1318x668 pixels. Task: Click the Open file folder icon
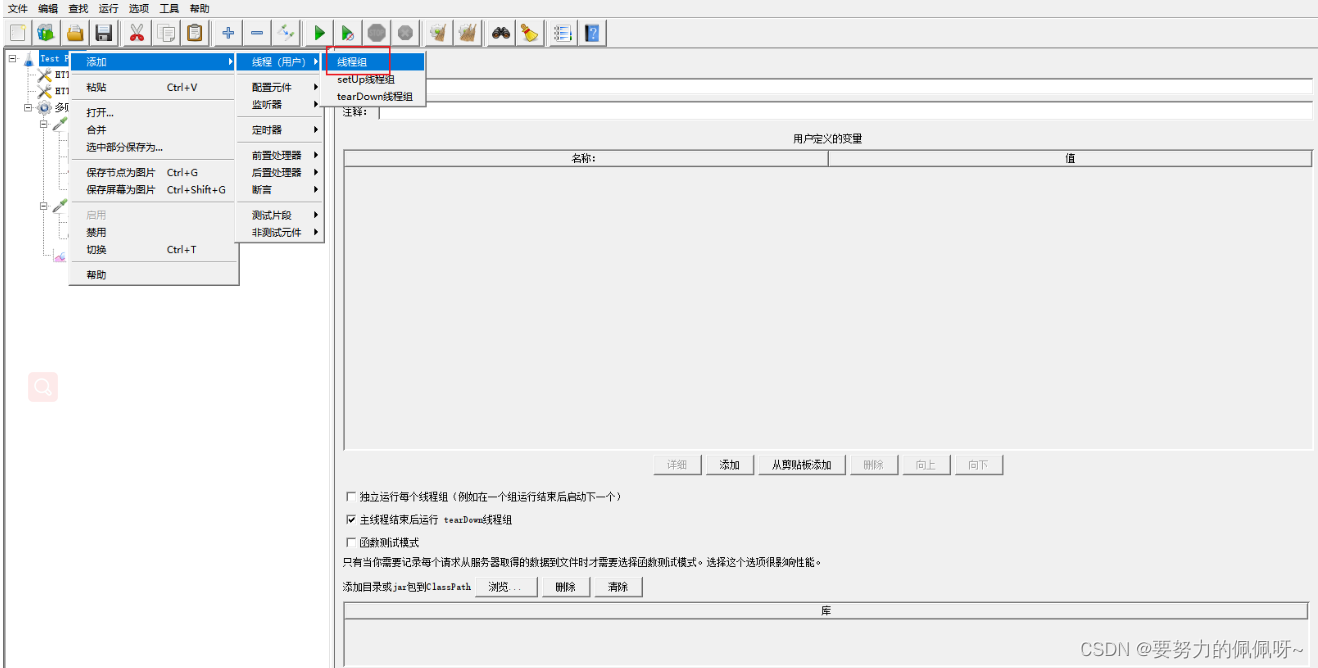point(75,33)
